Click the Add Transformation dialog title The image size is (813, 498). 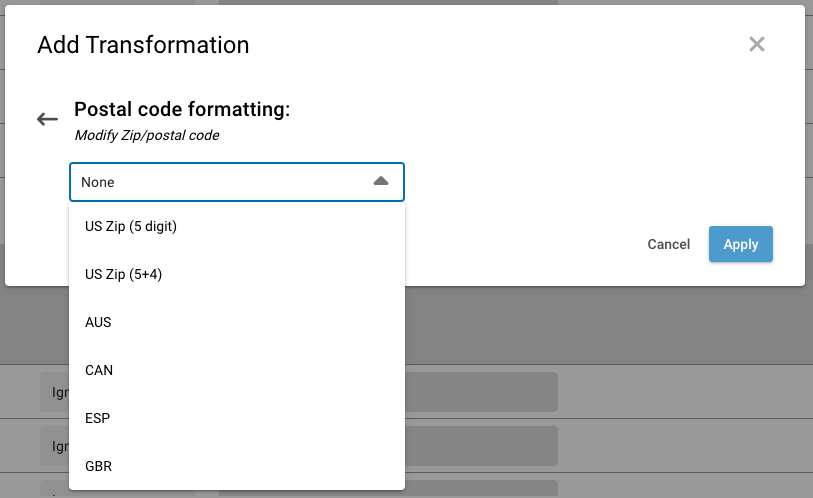143,45
